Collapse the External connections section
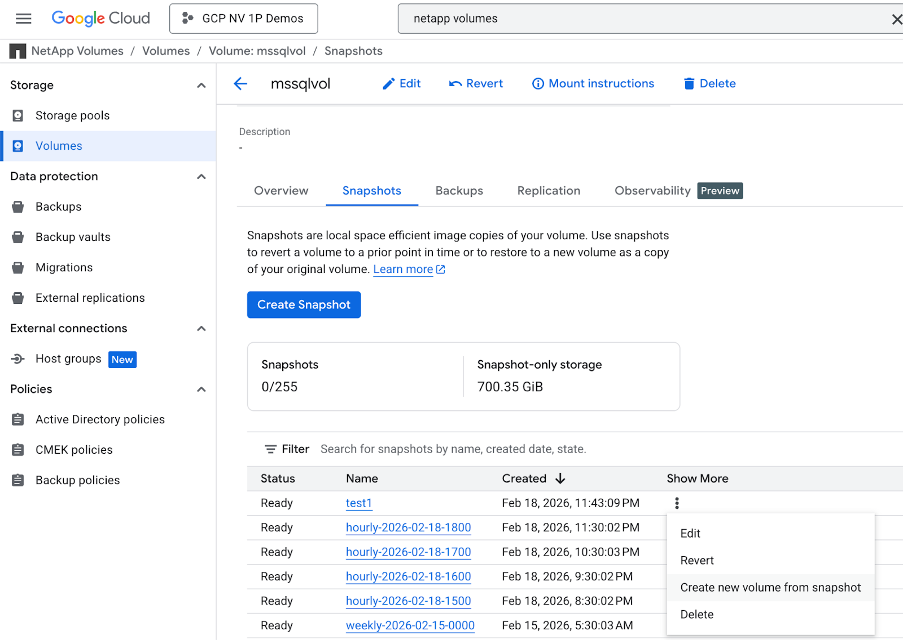This screenshot has height=640, width=904. click(201, 329)
